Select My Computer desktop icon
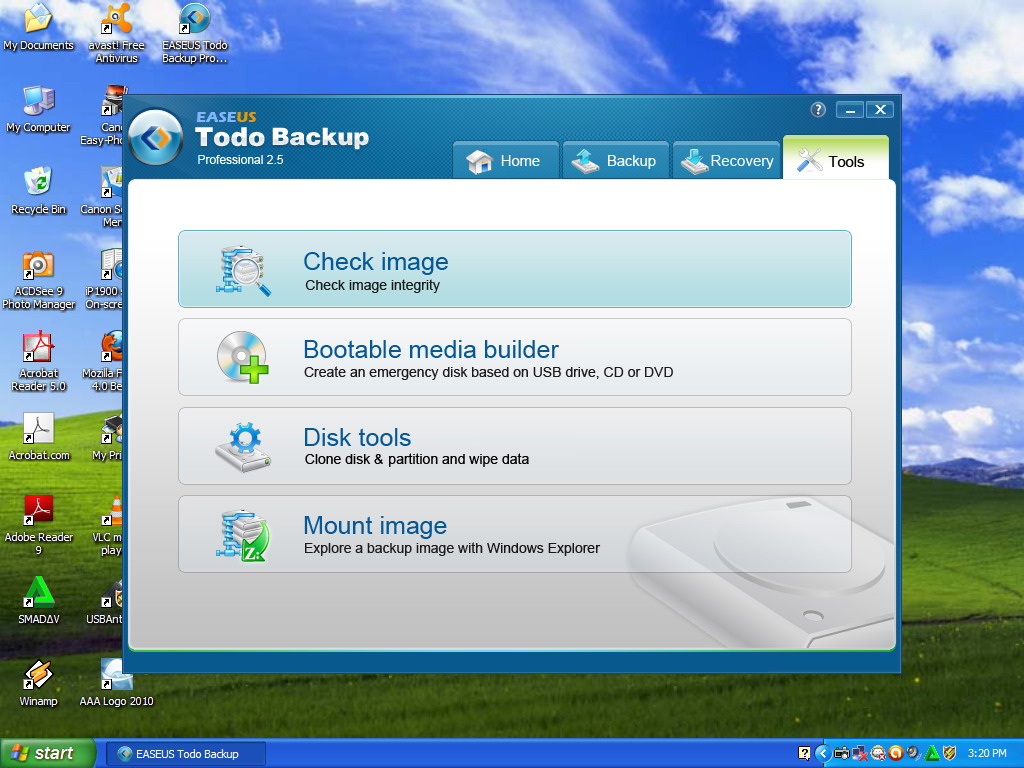 point(39,109)
